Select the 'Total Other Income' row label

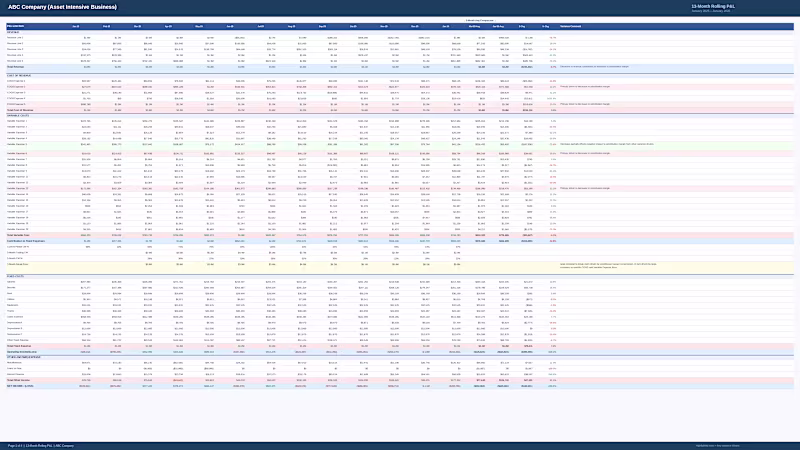[18, 380]
